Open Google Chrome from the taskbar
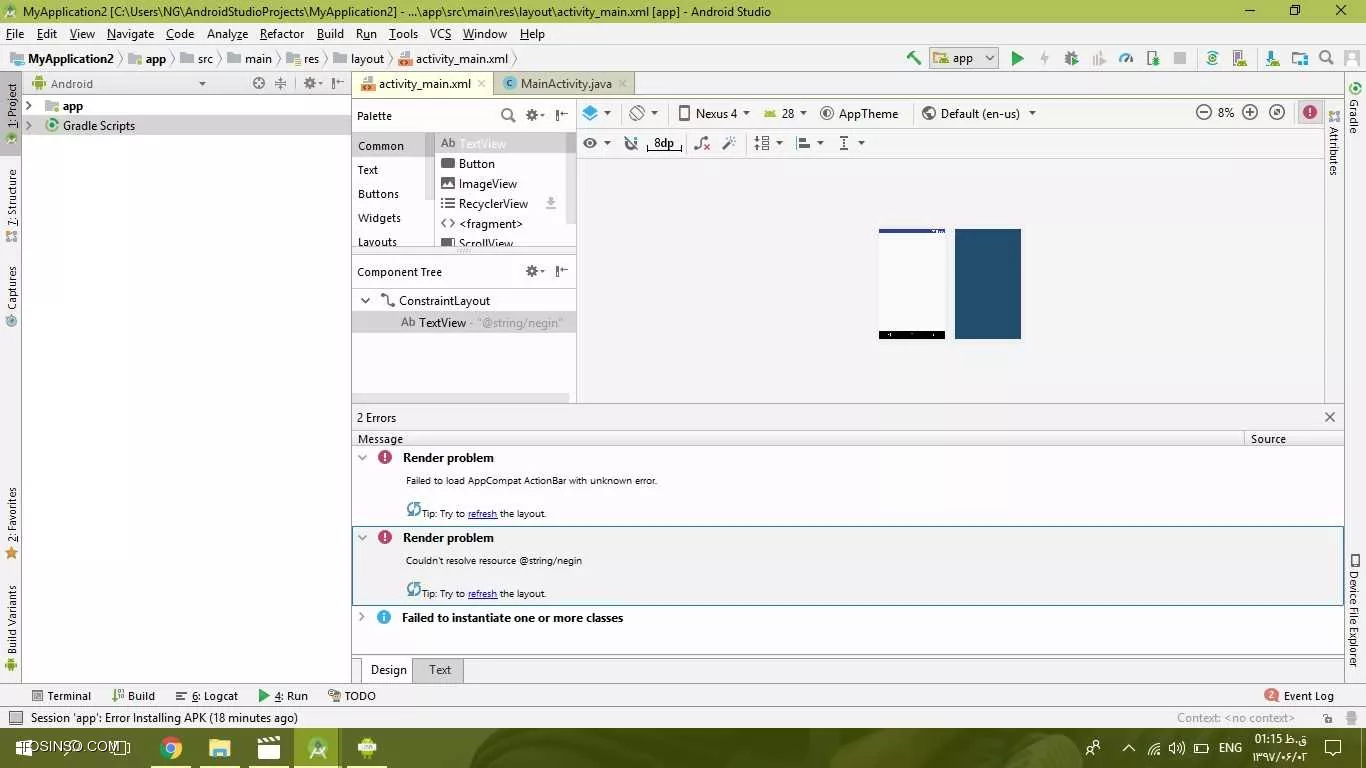 (171, 748)
